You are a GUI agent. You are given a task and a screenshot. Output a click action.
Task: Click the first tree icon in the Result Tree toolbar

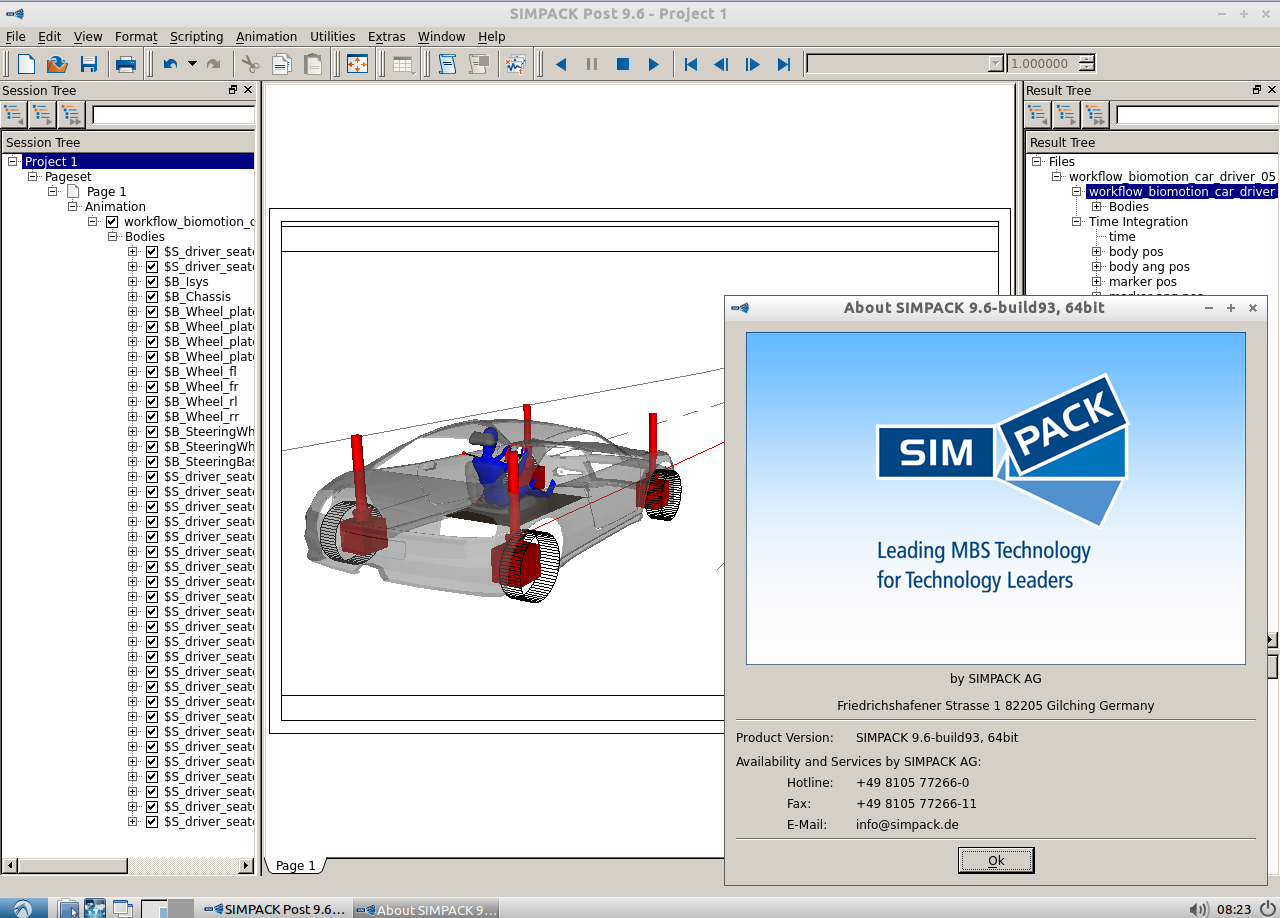tap(1038, 115)
